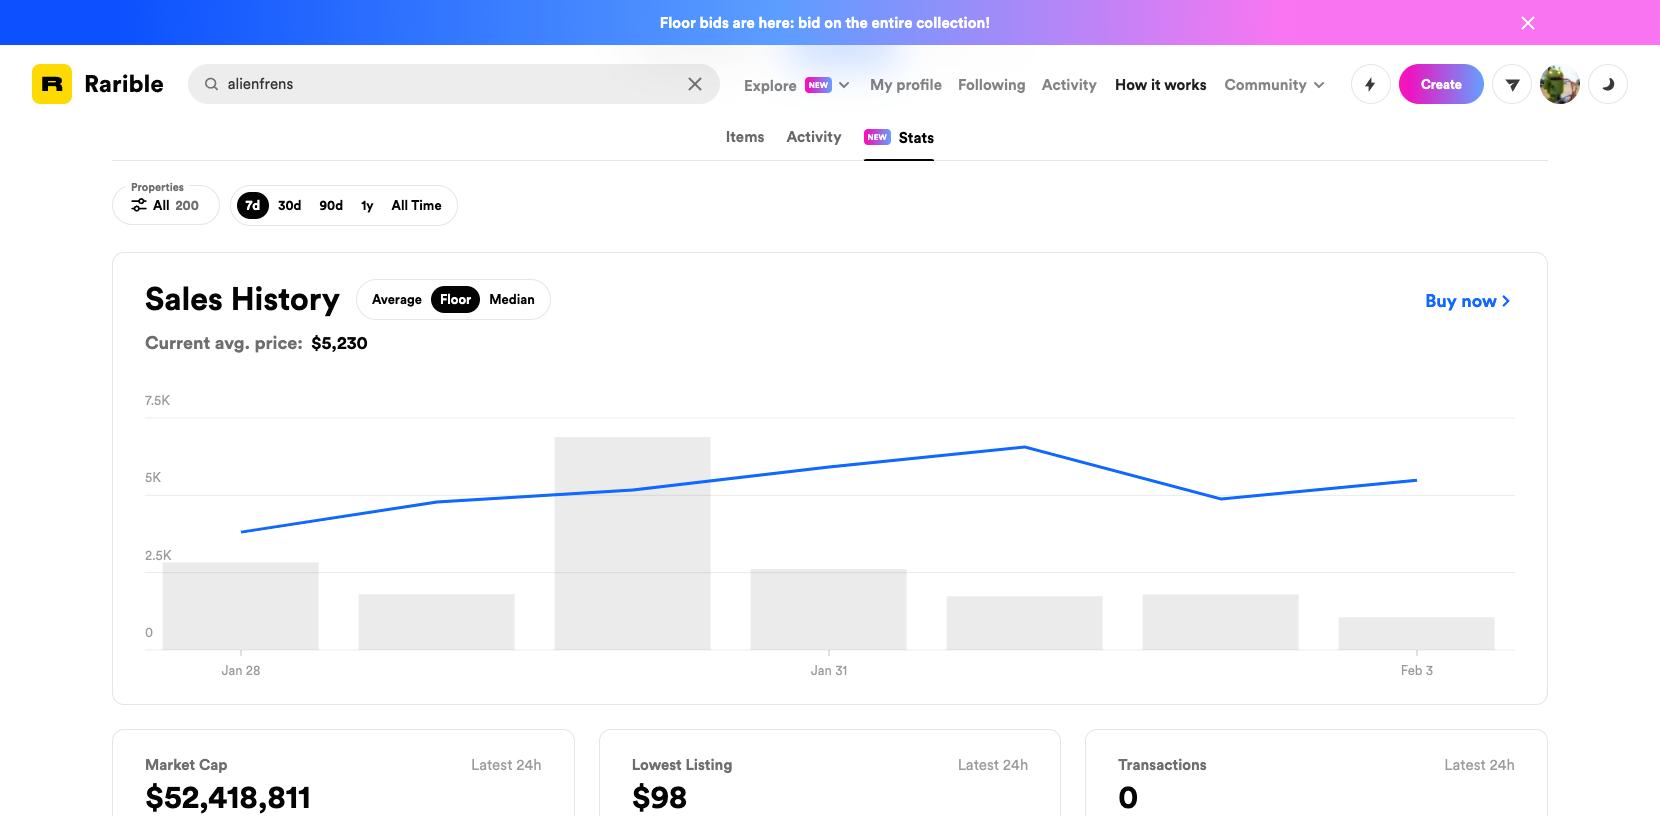This screenshot has width=1660, height=816.
Task: Click the Sales History heading
Action: (x=242, y=299)
